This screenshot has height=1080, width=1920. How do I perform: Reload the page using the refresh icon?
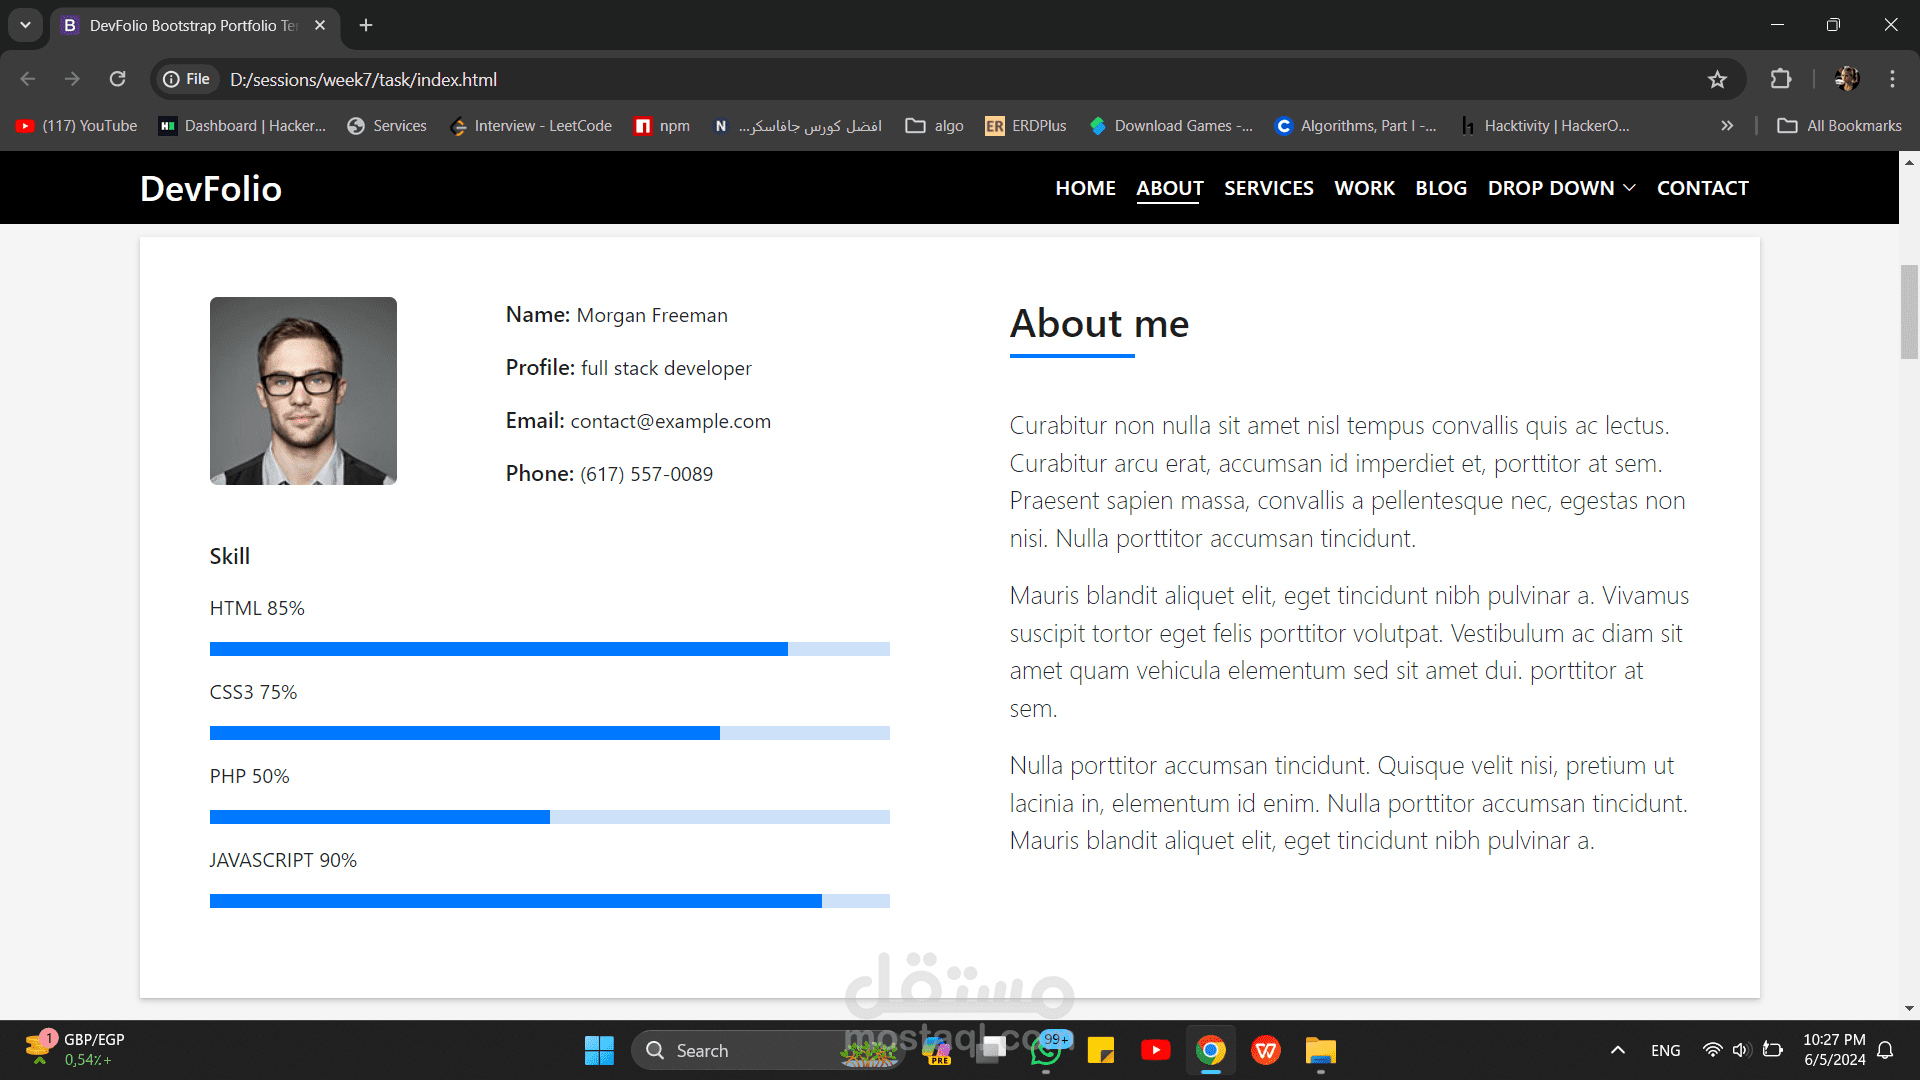coord(118,79)
